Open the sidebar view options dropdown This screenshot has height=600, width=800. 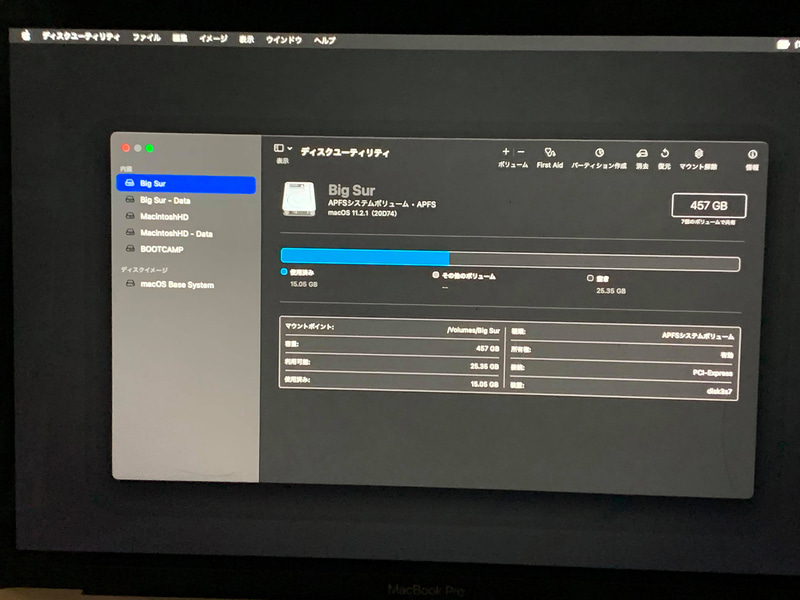pyautogui.click(x=283, y=148)
